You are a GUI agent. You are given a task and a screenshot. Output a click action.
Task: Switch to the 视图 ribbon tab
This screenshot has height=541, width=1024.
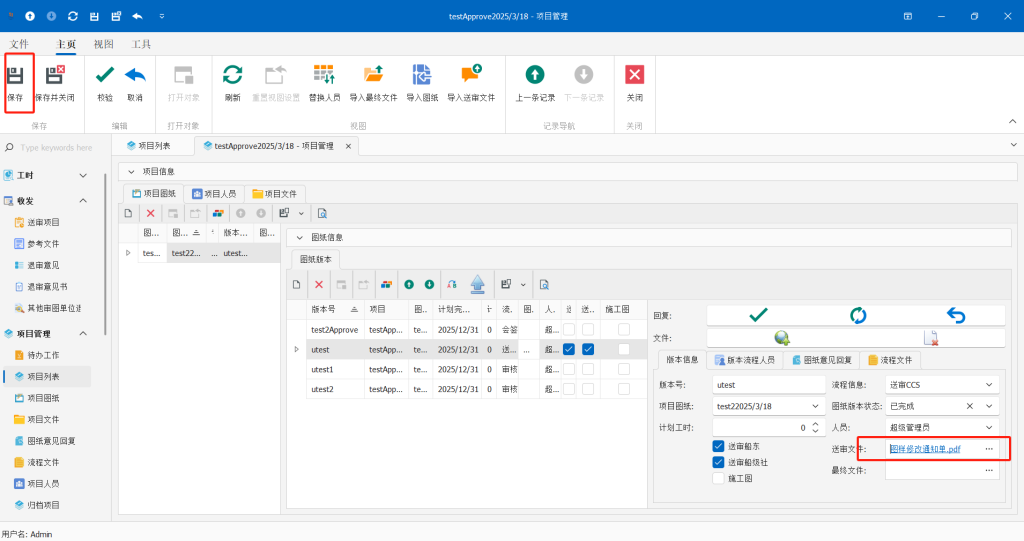103,44
